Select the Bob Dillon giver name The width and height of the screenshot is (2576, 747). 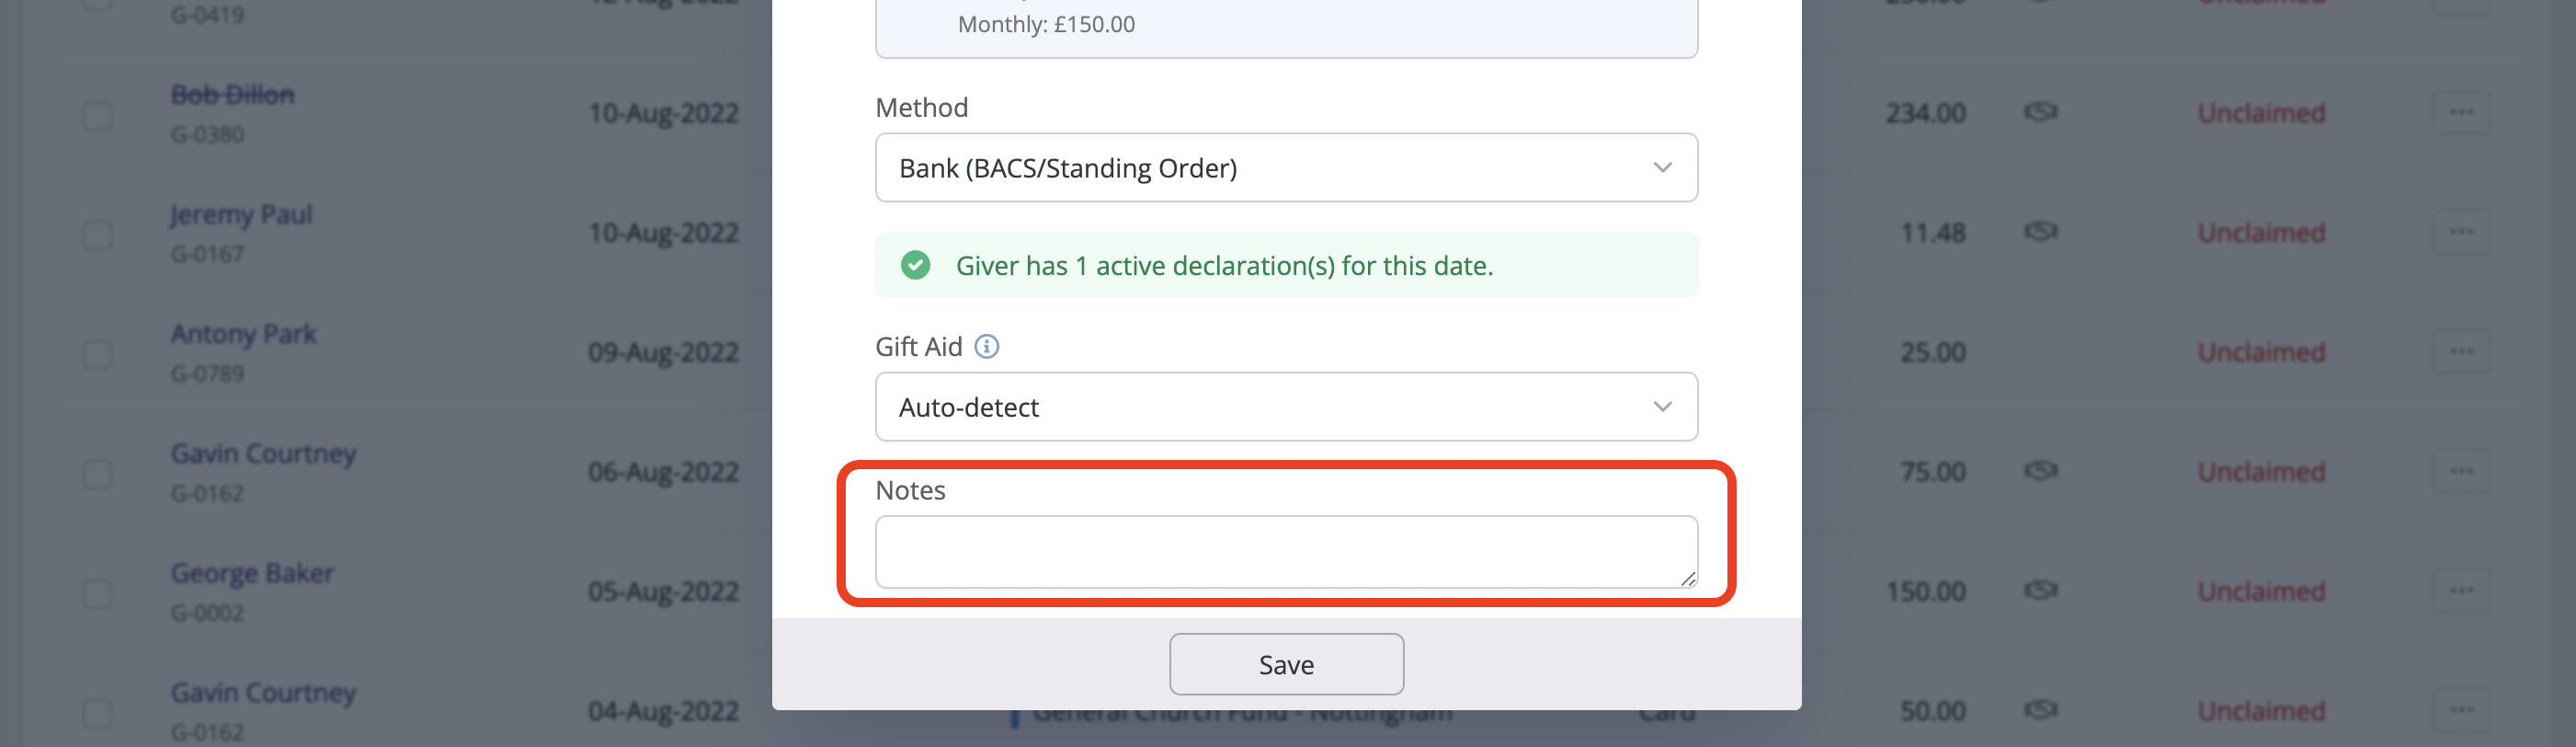click(232, 93)
